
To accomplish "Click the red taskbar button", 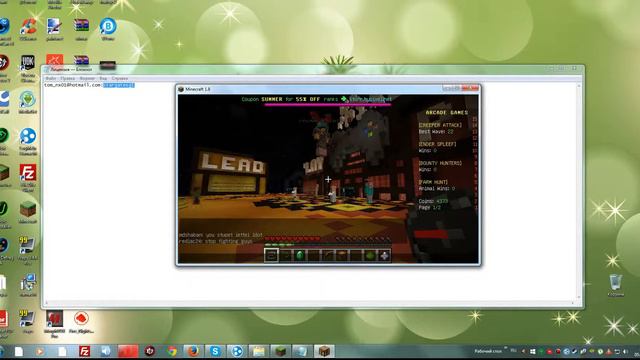I will [128, 351].
